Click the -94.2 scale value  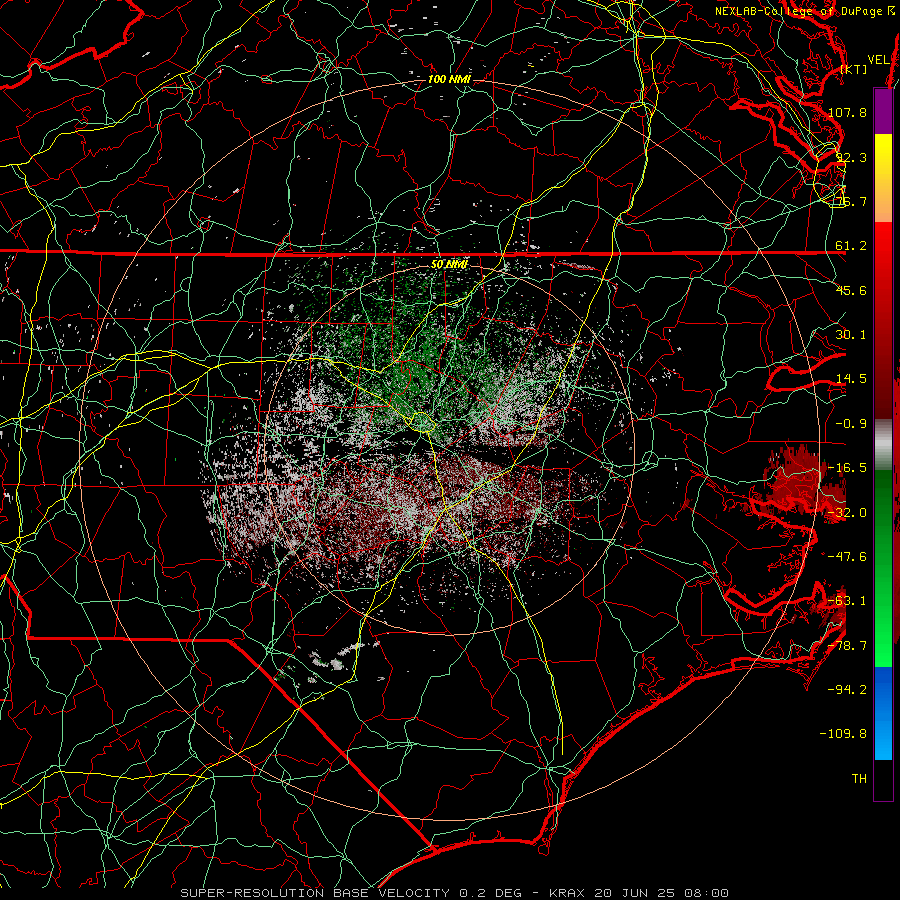click(x=847, y=690)
